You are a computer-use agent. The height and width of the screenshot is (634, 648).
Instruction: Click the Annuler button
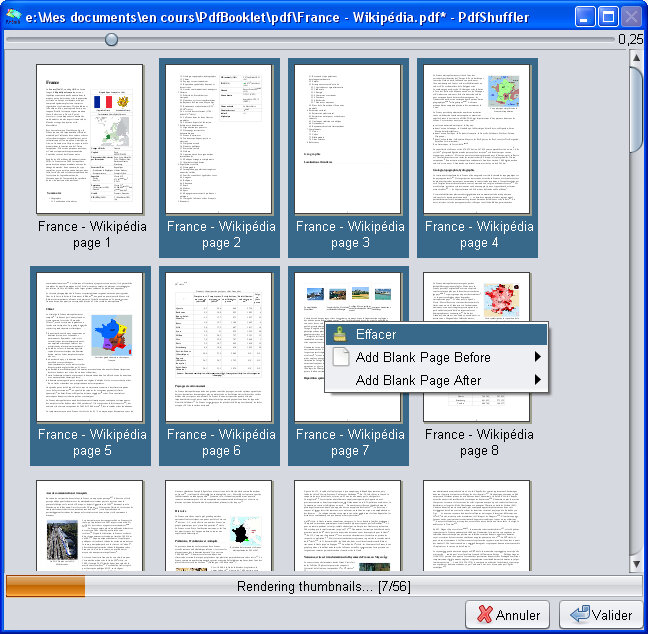pyautogui.click(x=507, y=615)
